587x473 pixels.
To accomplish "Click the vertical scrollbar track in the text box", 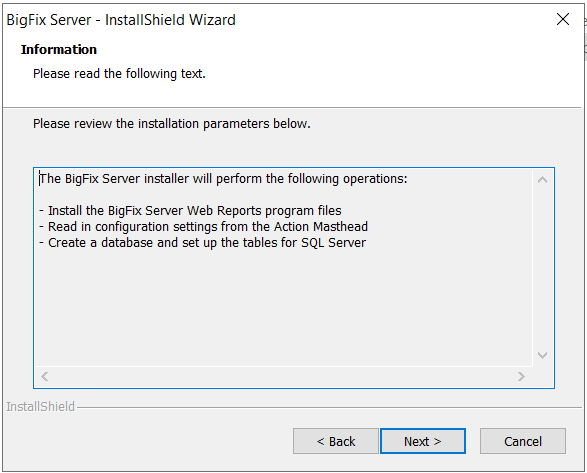I will coord(542,267).
